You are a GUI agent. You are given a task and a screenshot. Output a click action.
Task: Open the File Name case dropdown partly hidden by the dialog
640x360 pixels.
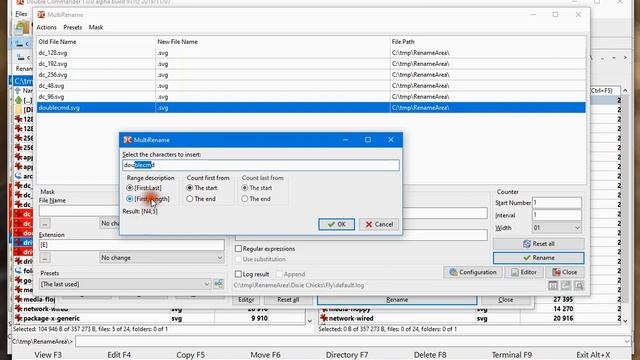(x=110, y=224)
